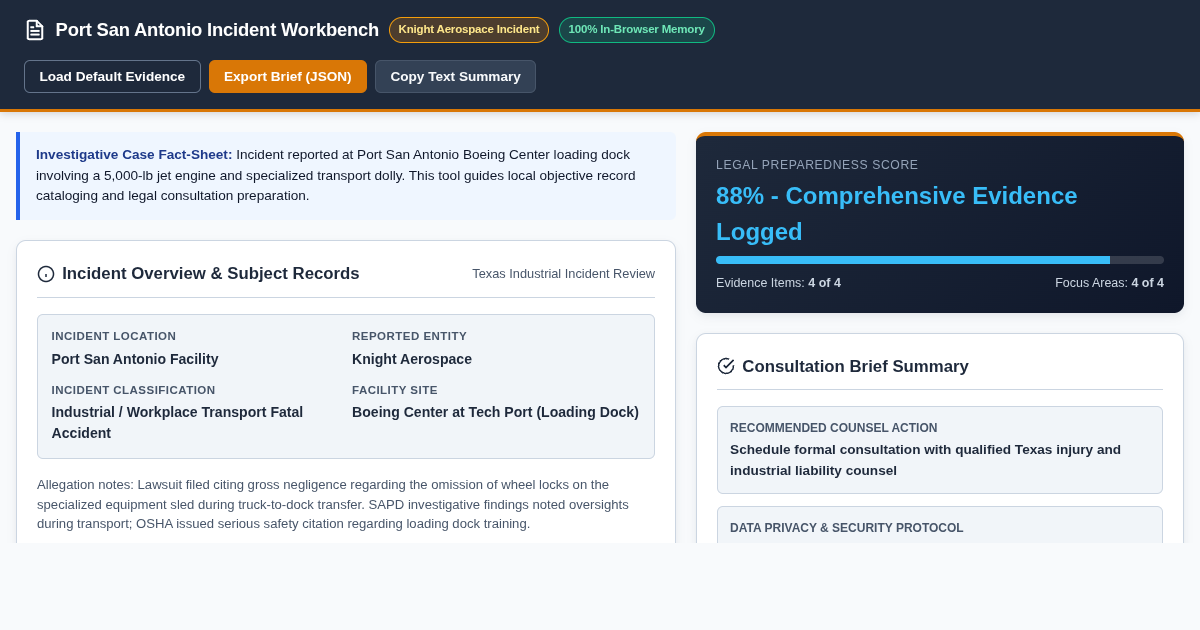This screenshot has height=630, width=1200.
Task: Select the Industrial / Workplace Transport Fatal Accident value
Action: [177, 422]
